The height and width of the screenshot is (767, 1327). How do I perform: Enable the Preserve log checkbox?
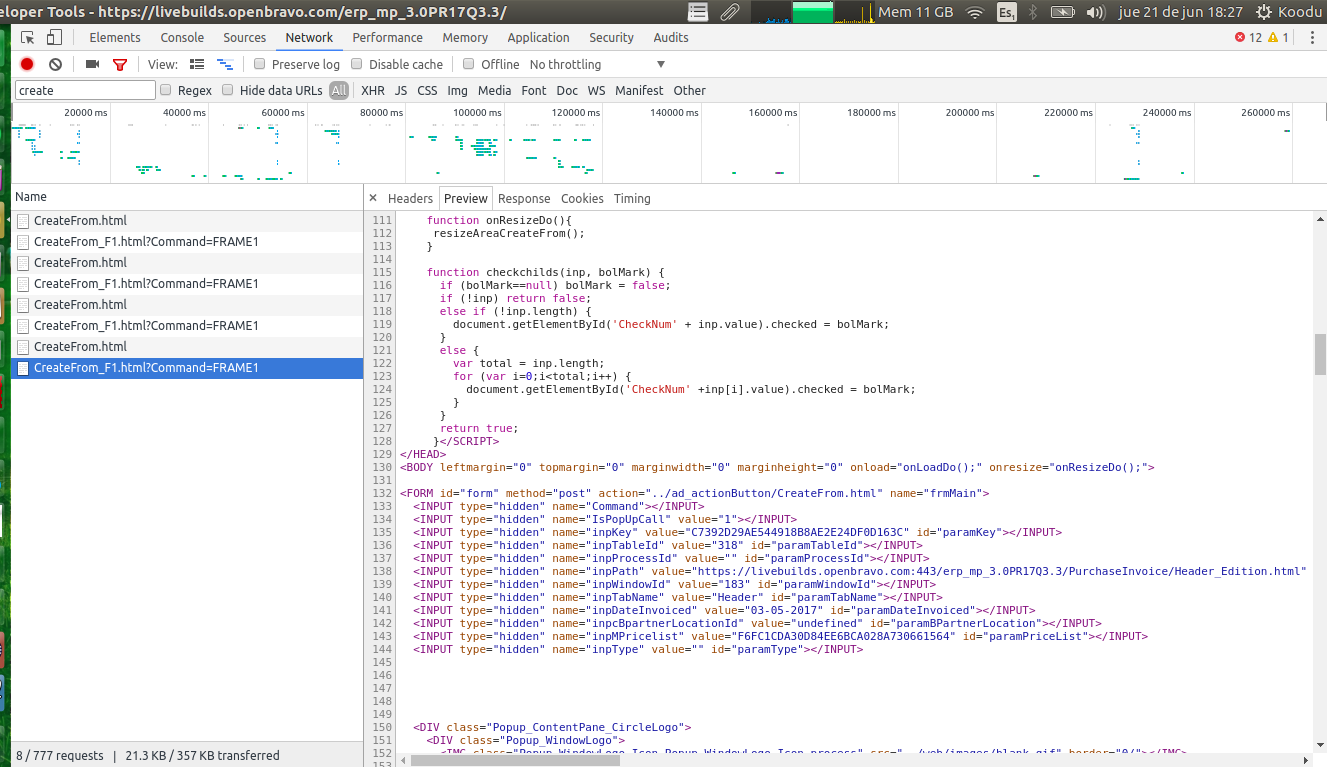click(x=260, y=64)
